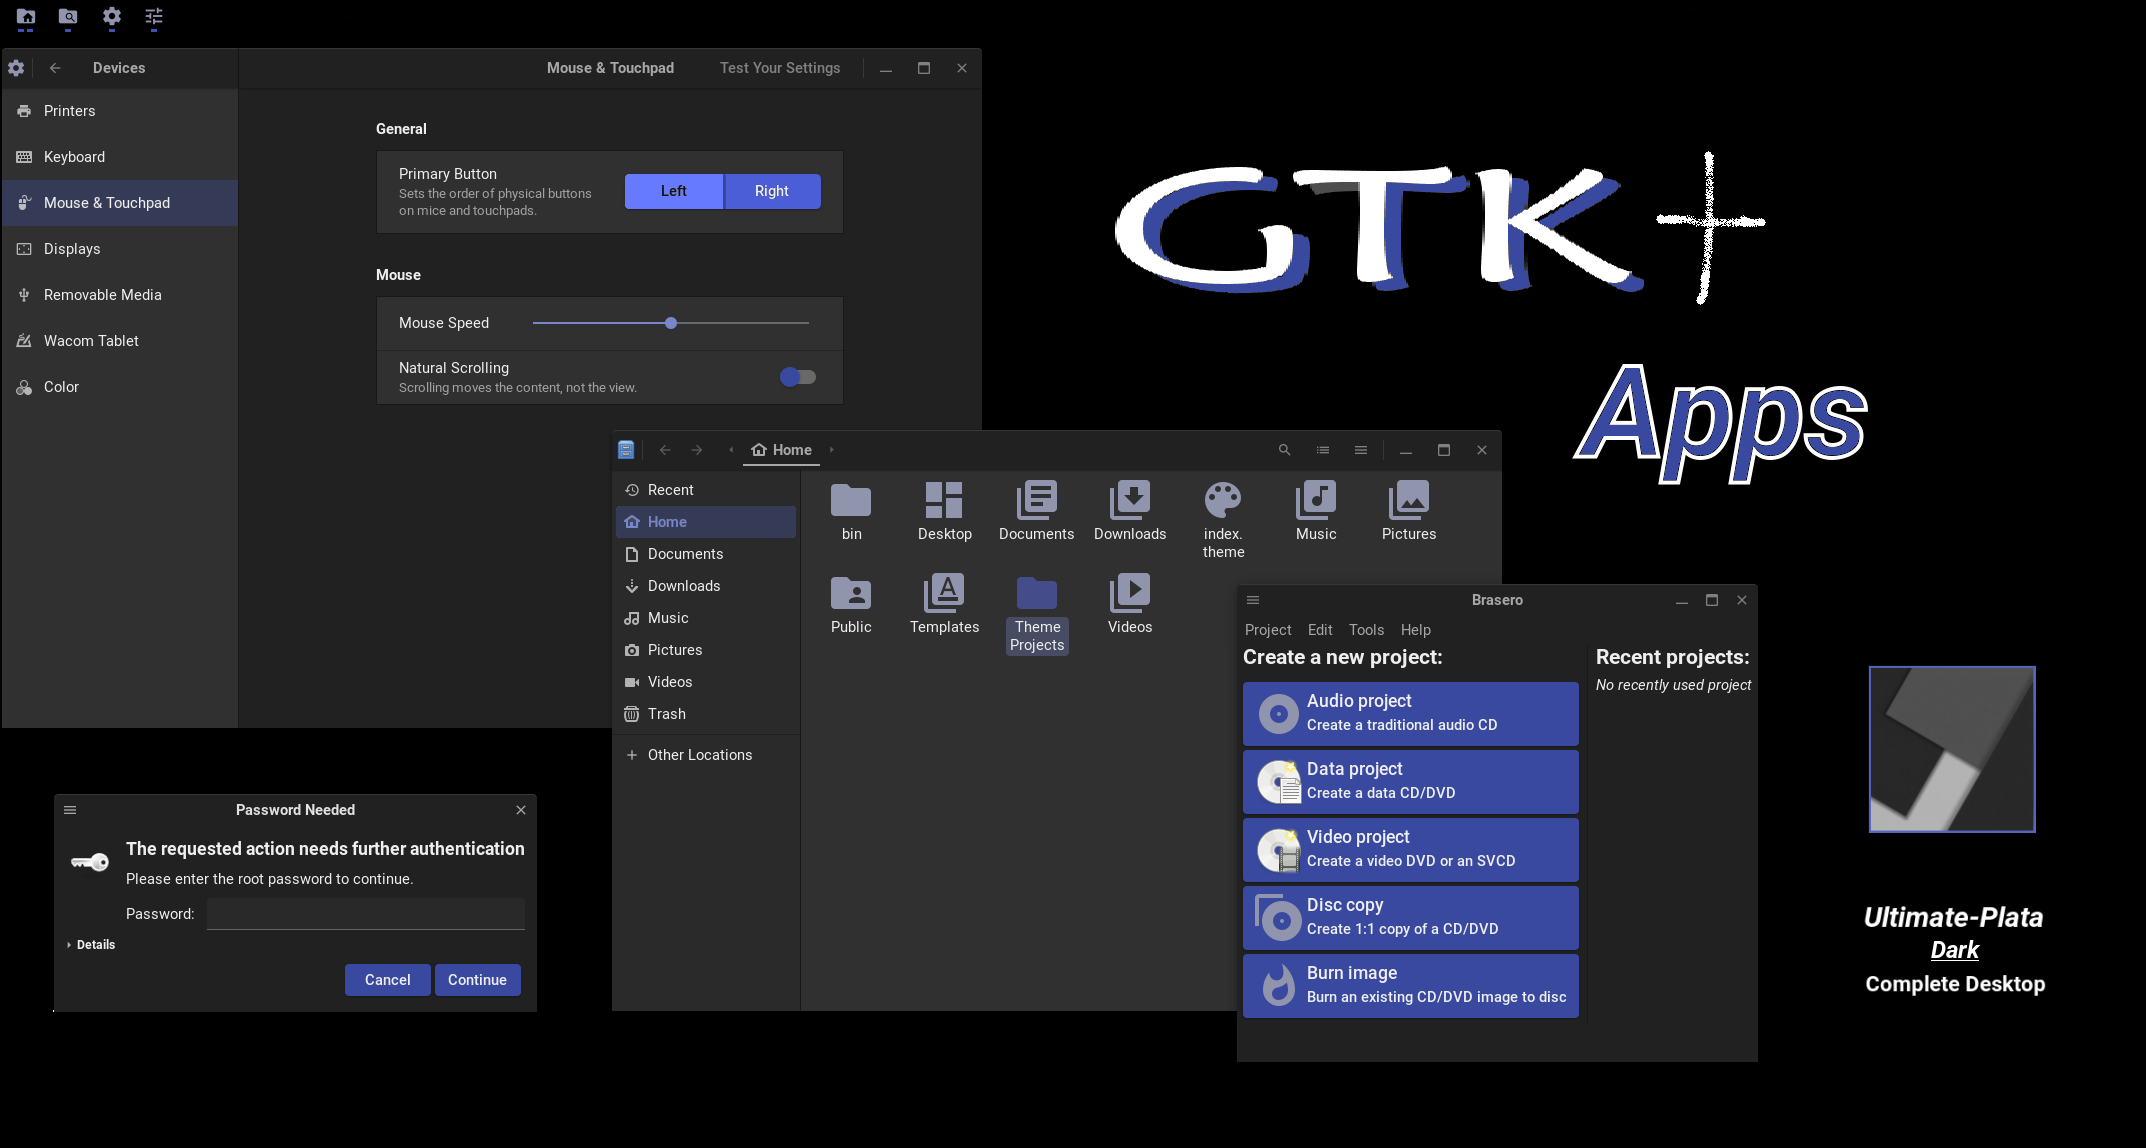The width and height of the screenshot is (2146, 1148).
Task: Click path bar right chevron after Home
Action: [831, 450]
